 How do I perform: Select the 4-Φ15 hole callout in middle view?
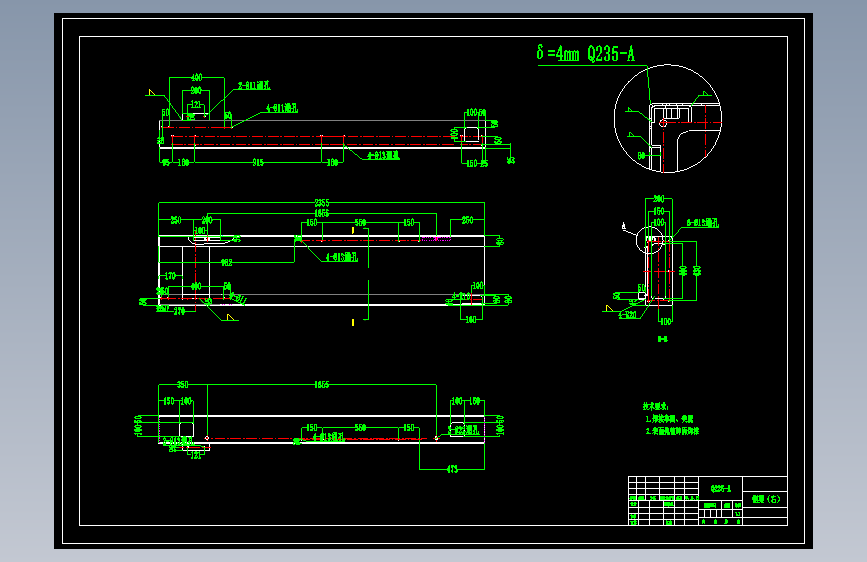tap(341, 257)
